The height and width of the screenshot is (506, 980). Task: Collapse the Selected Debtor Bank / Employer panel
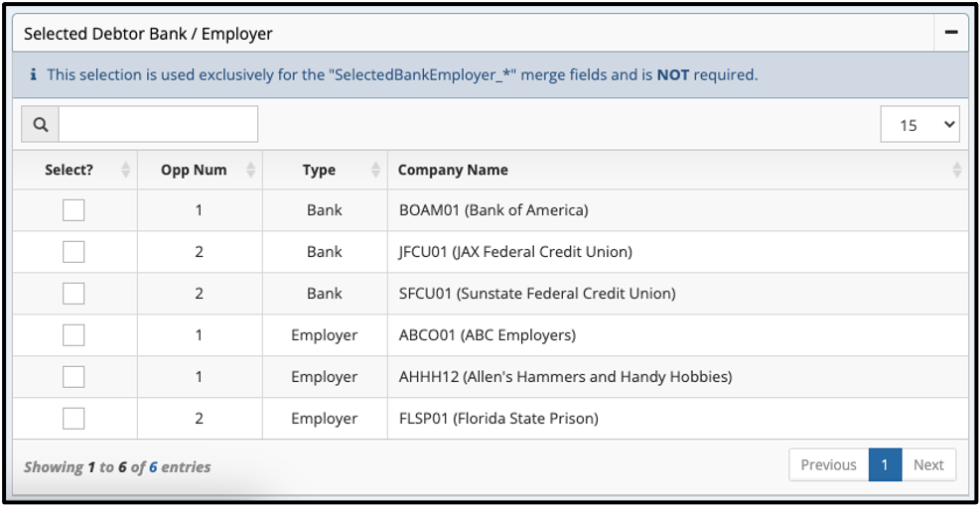pyautogui.click(x=951, y=33)
